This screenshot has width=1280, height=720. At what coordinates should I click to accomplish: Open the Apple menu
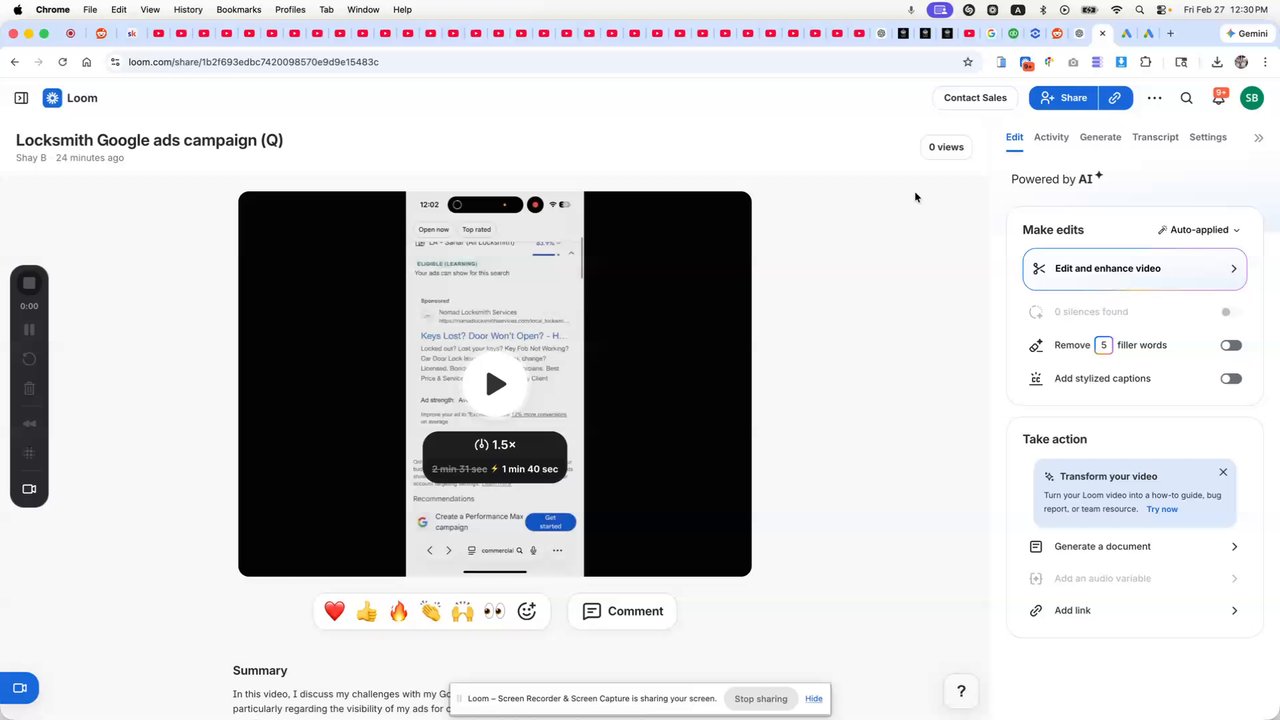tap(17, 9)
